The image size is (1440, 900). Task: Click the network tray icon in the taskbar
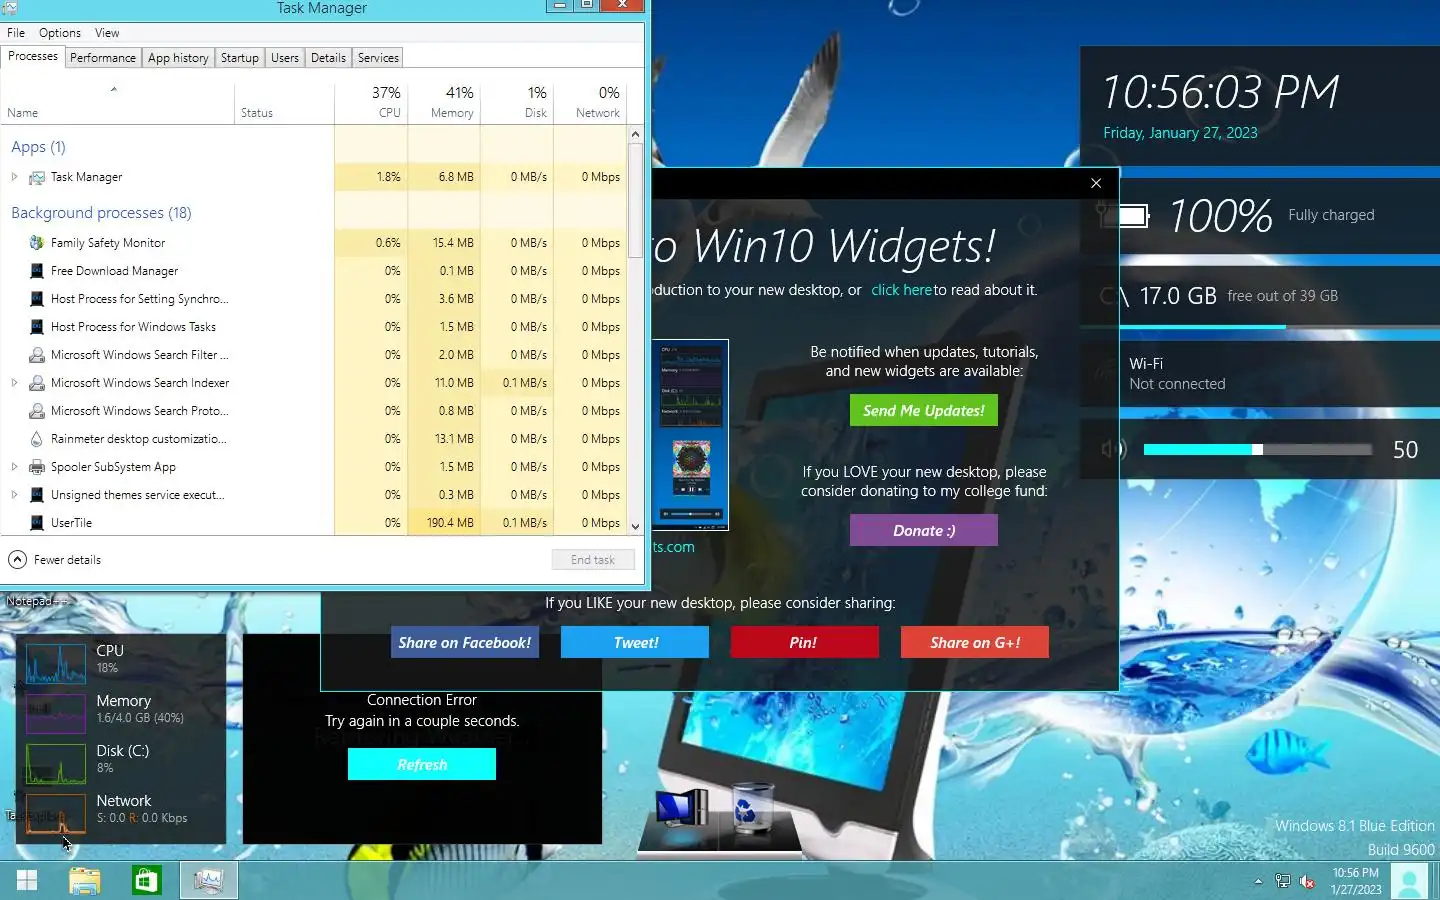point(1283,881)
